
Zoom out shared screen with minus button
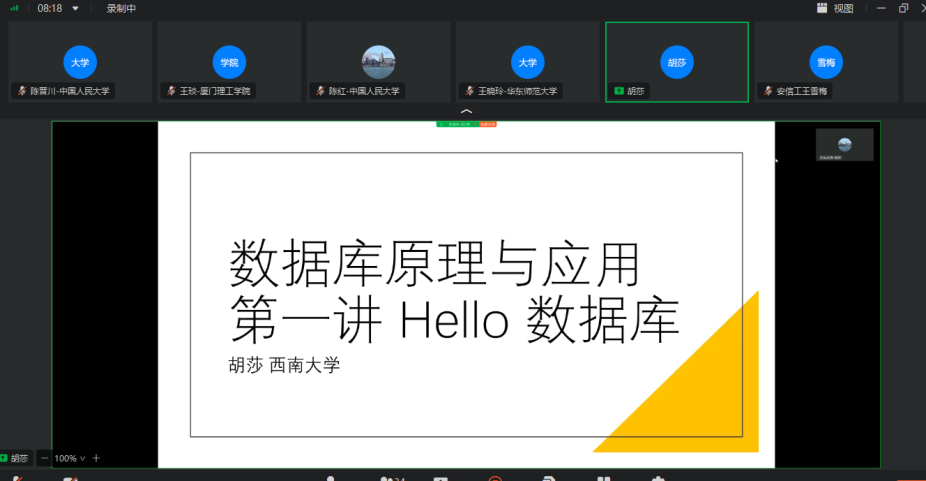(45, 458)
